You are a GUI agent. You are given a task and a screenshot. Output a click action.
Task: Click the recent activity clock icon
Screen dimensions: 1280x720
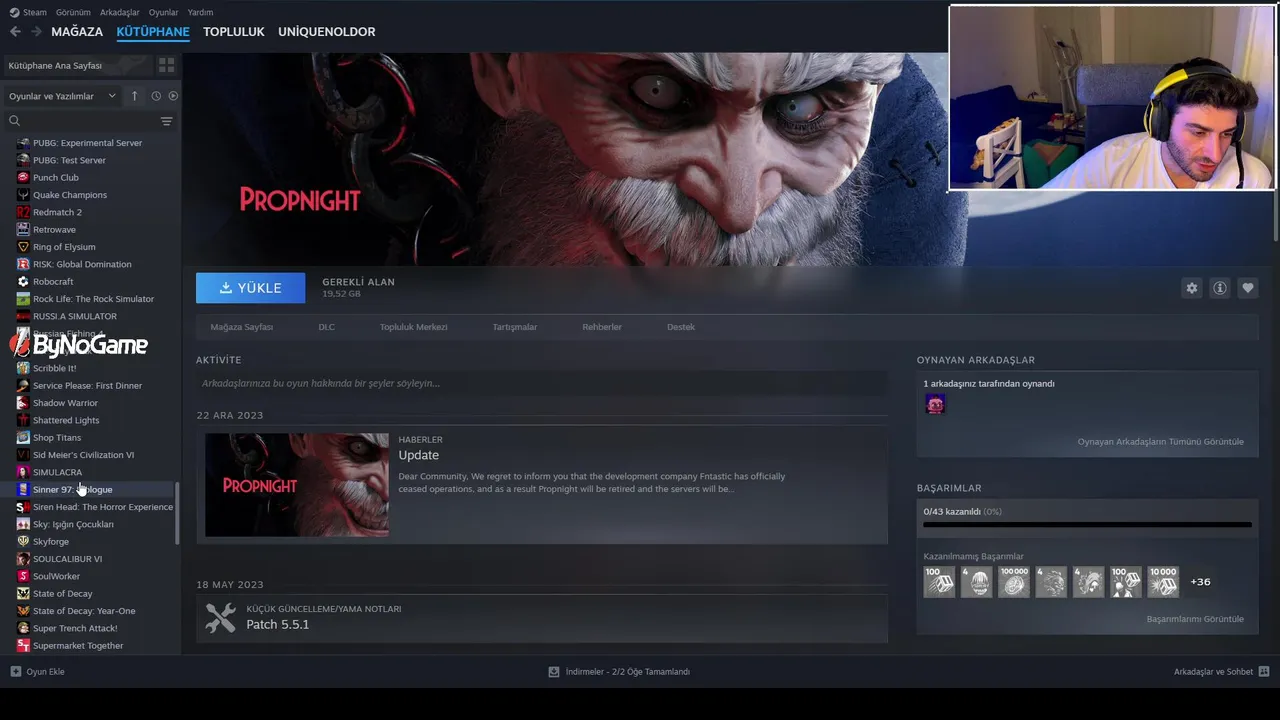(156, 96)
